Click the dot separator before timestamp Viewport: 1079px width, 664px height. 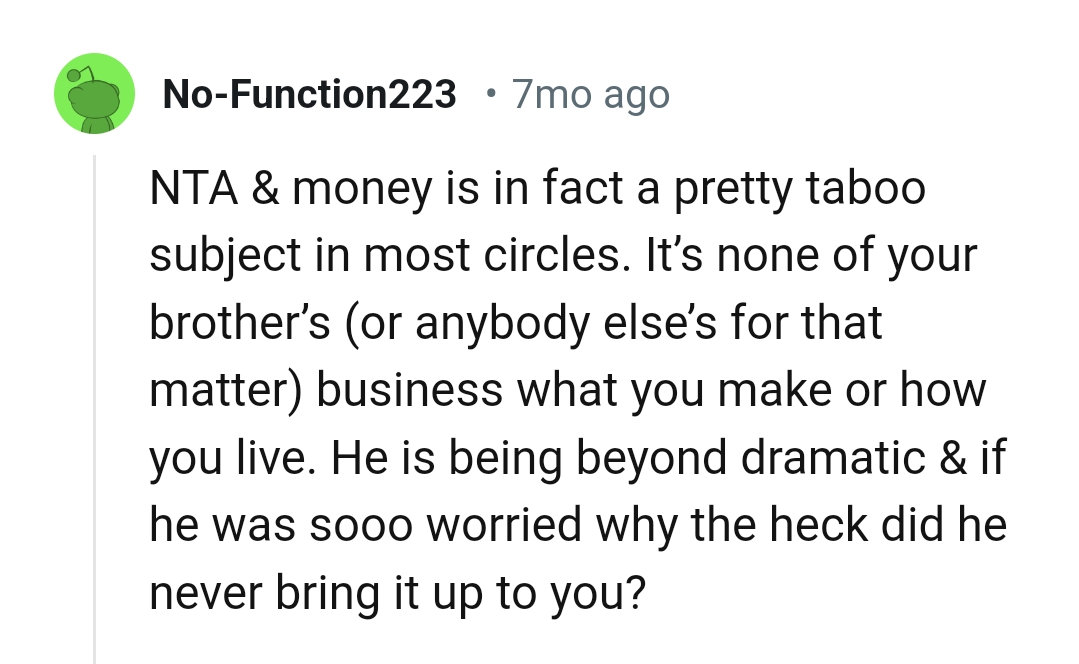[x=489, y=95]
